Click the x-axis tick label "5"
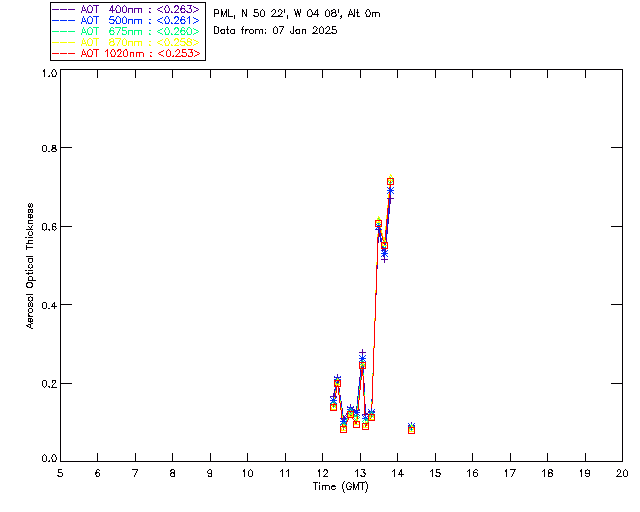640x512 pixels. pyautogui.click(x=60, y=473)
